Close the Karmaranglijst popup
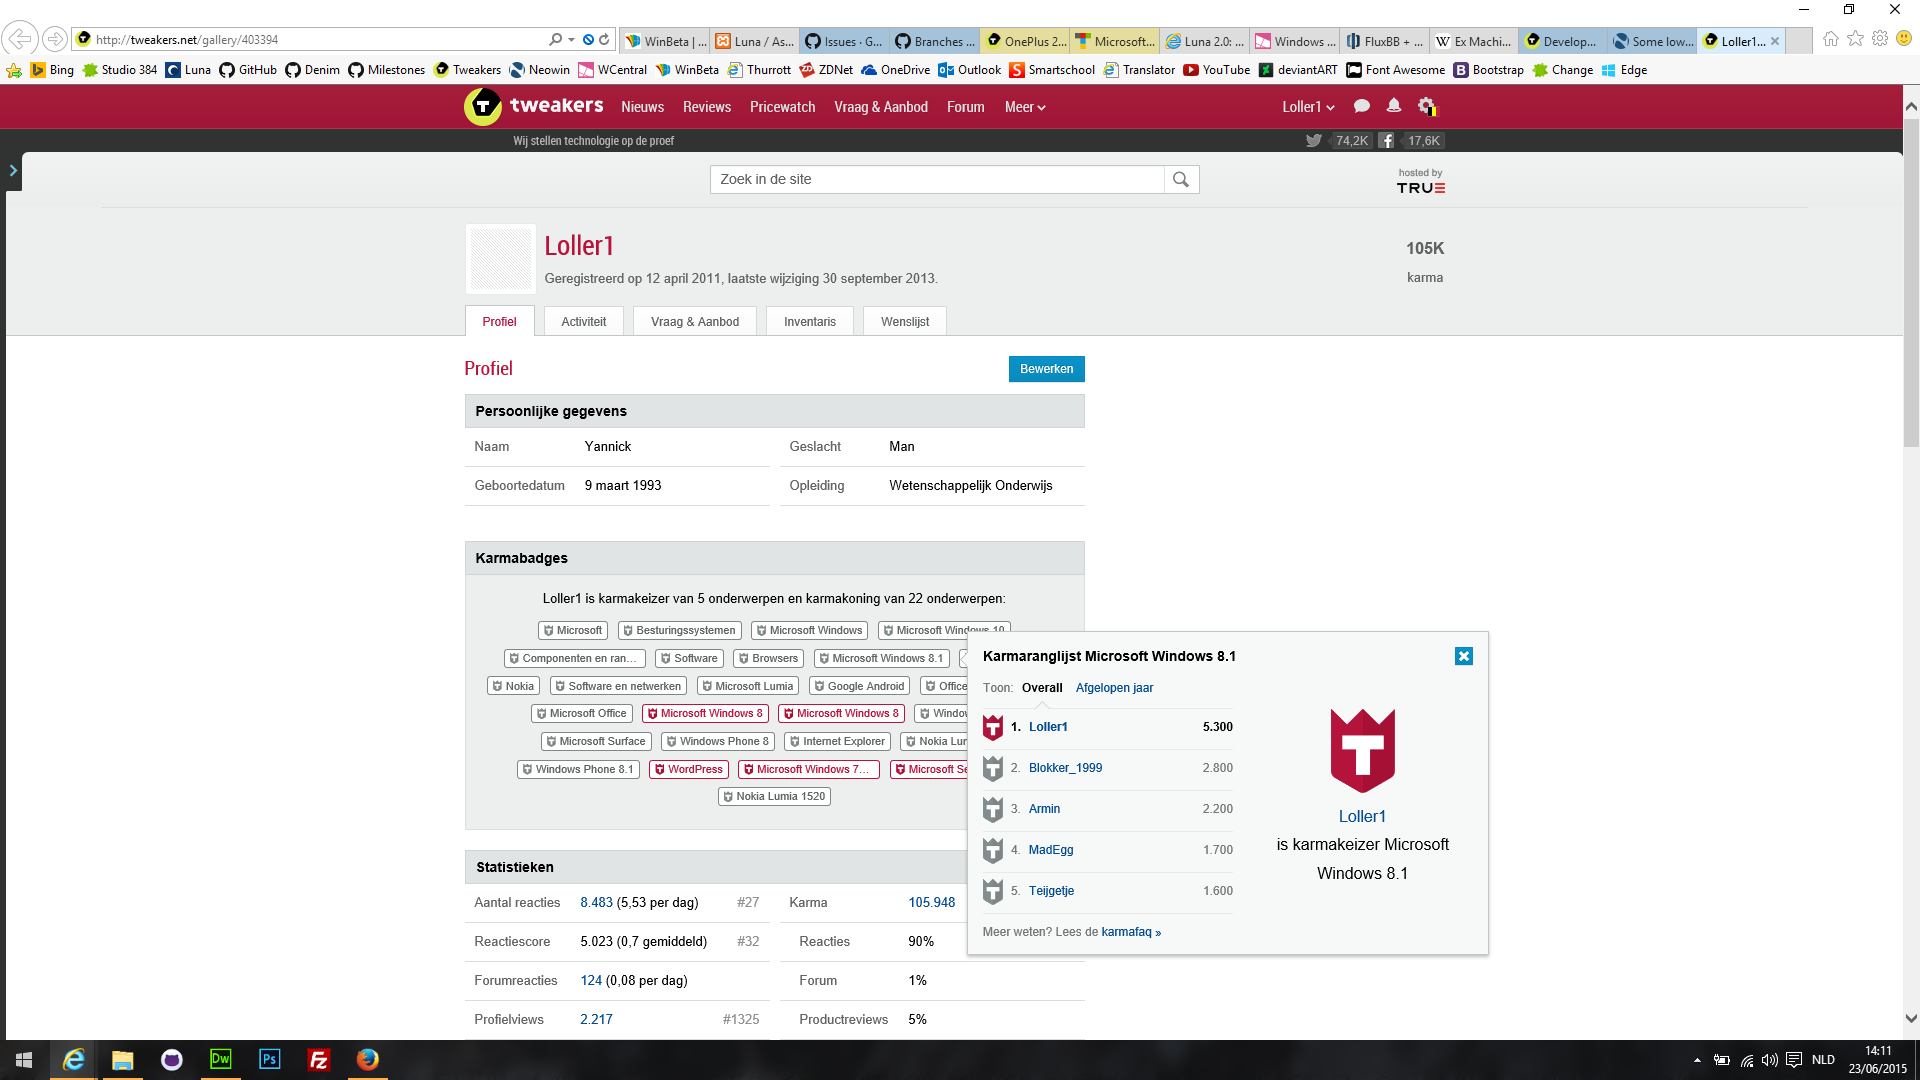 (1464, 656)
